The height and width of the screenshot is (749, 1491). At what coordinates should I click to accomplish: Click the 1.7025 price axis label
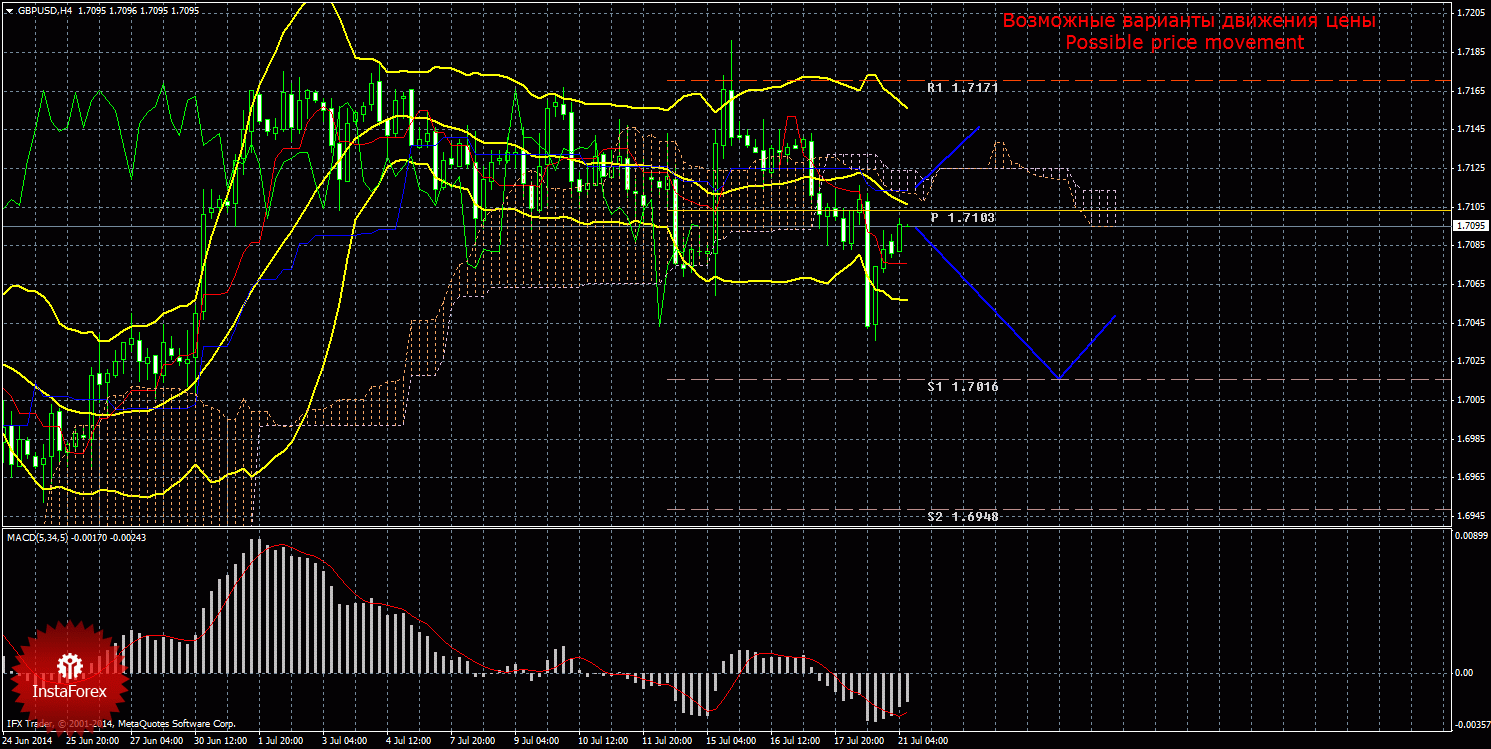(1470, 361)
